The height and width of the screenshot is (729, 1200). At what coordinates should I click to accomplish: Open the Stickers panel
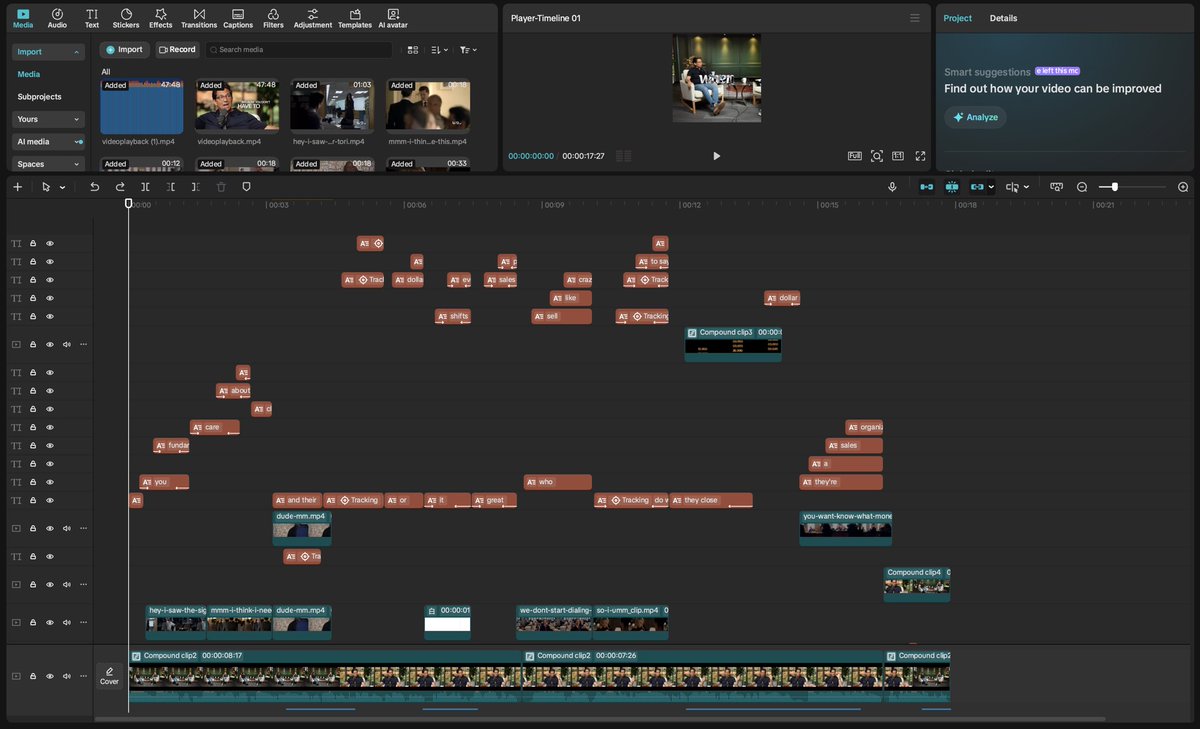126,17
